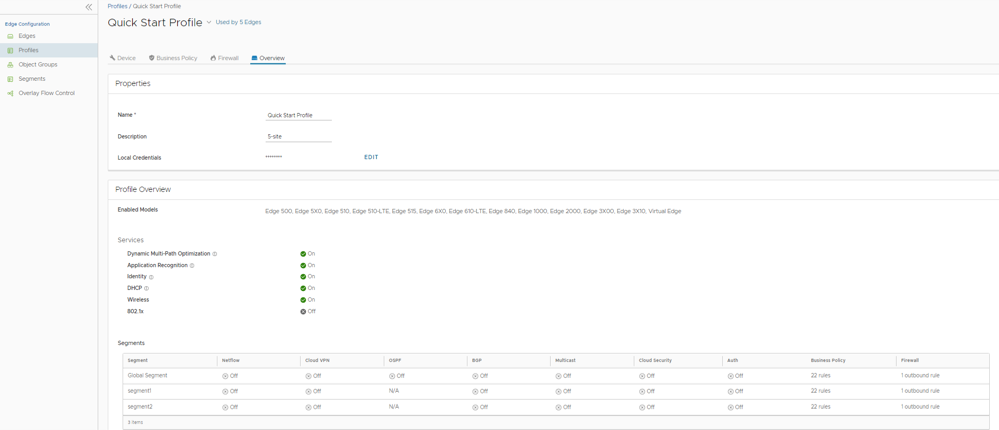Click the Wireless On status indicator
The image size is (999, 430).
pyautogui.click(x=303, y=300)
